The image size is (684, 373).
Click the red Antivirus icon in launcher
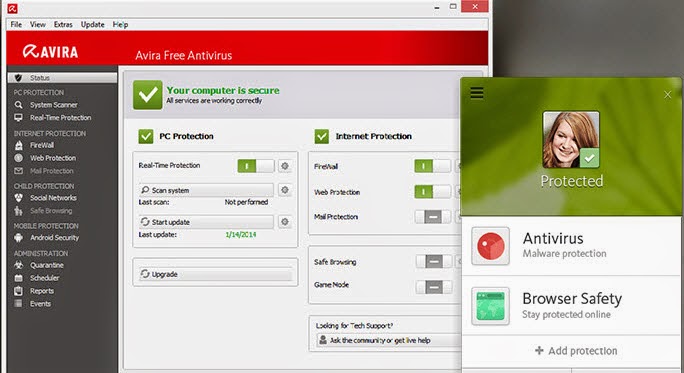tap(490, 246)
